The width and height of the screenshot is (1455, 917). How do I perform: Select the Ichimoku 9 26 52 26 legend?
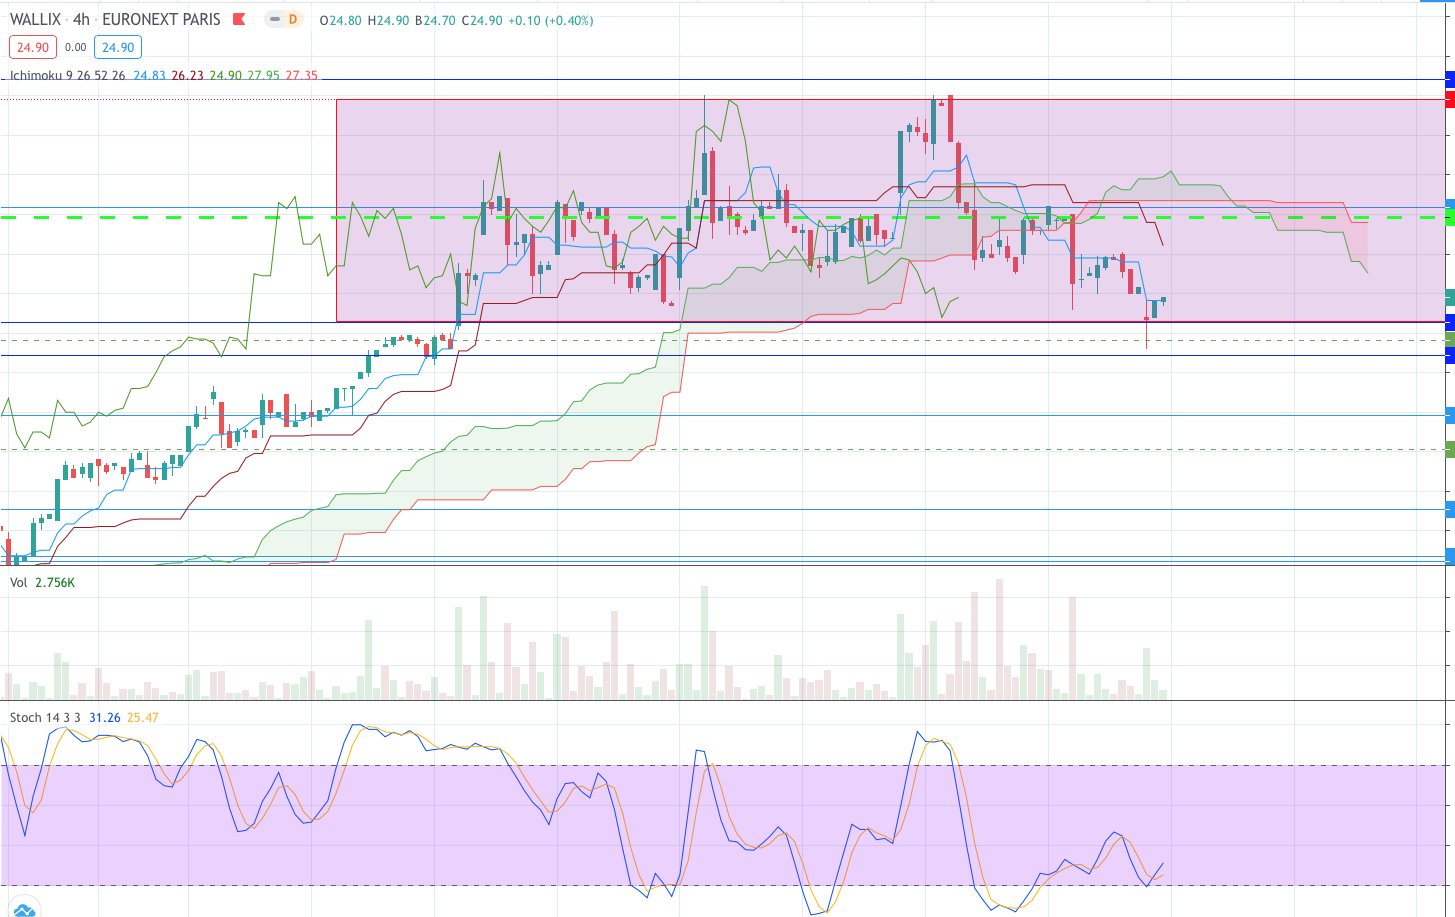click(68, 76)
